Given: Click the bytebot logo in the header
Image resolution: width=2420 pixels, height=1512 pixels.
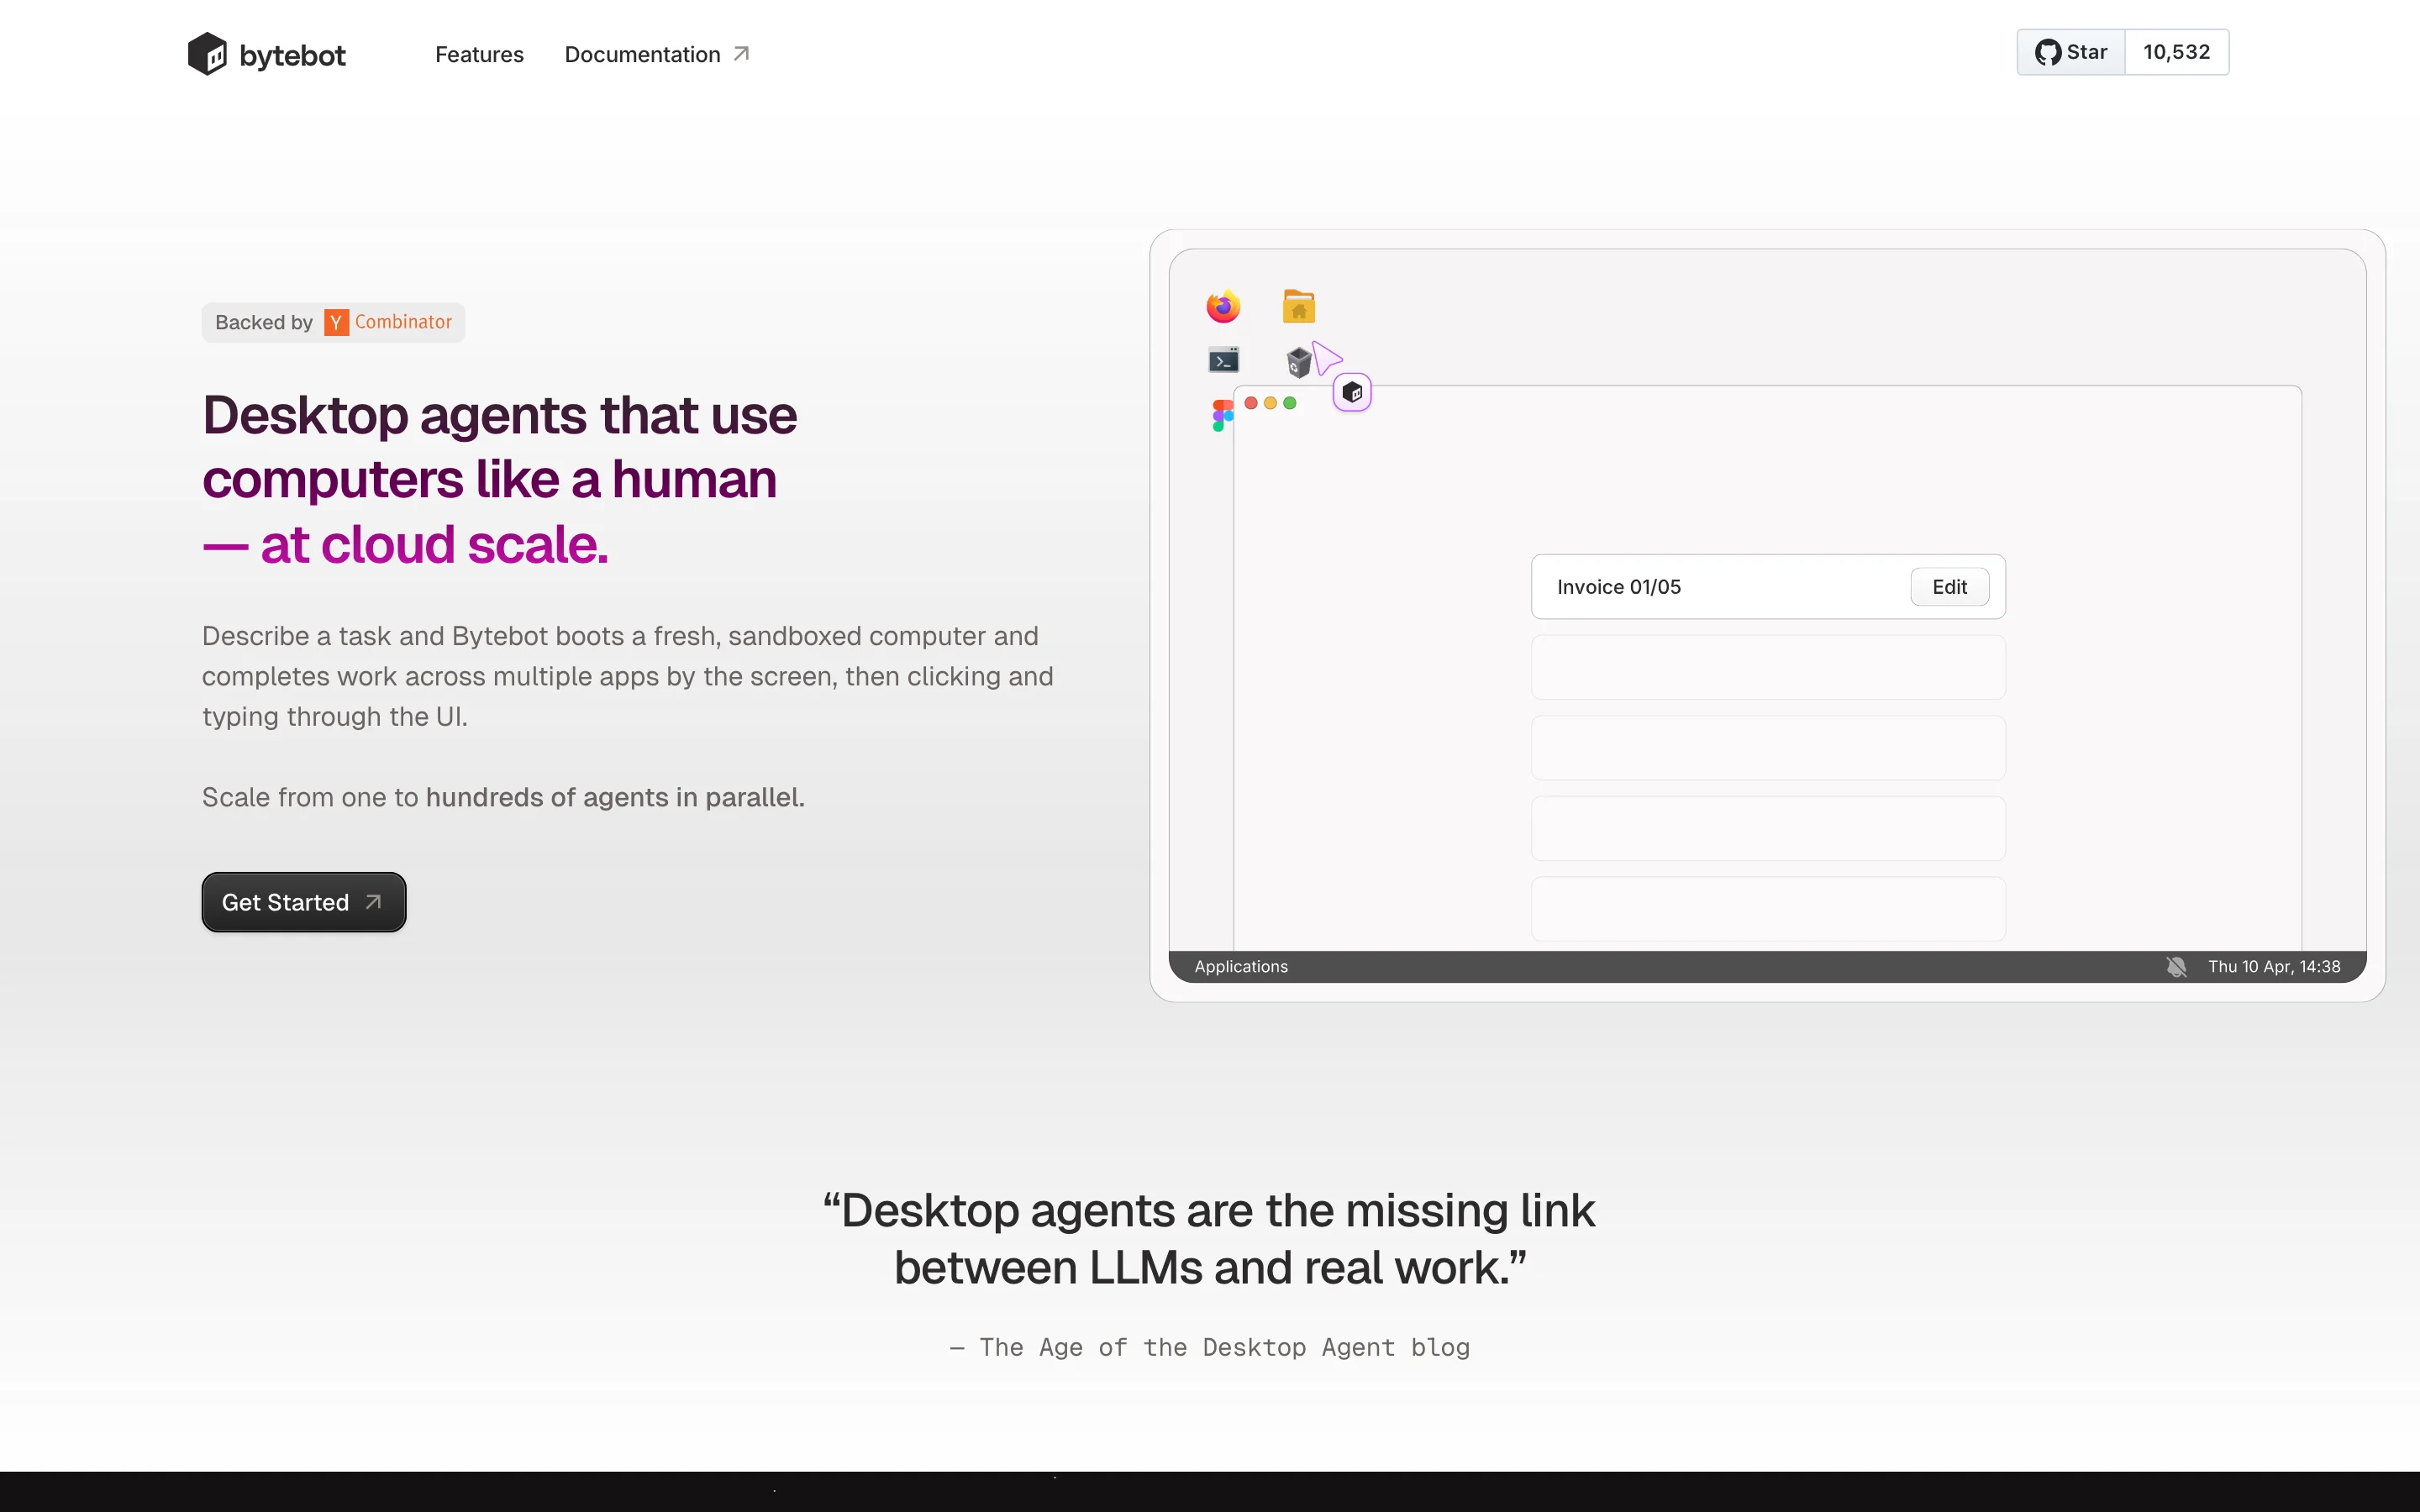Looking at the screenshot, I should 266,54.
